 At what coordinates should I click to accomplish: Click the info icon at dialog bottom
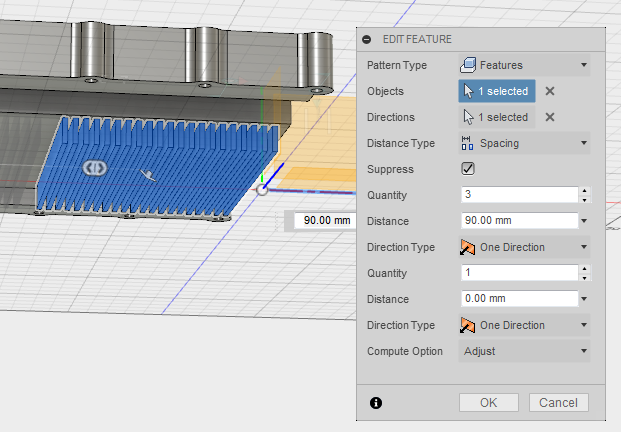click(376, 403)
